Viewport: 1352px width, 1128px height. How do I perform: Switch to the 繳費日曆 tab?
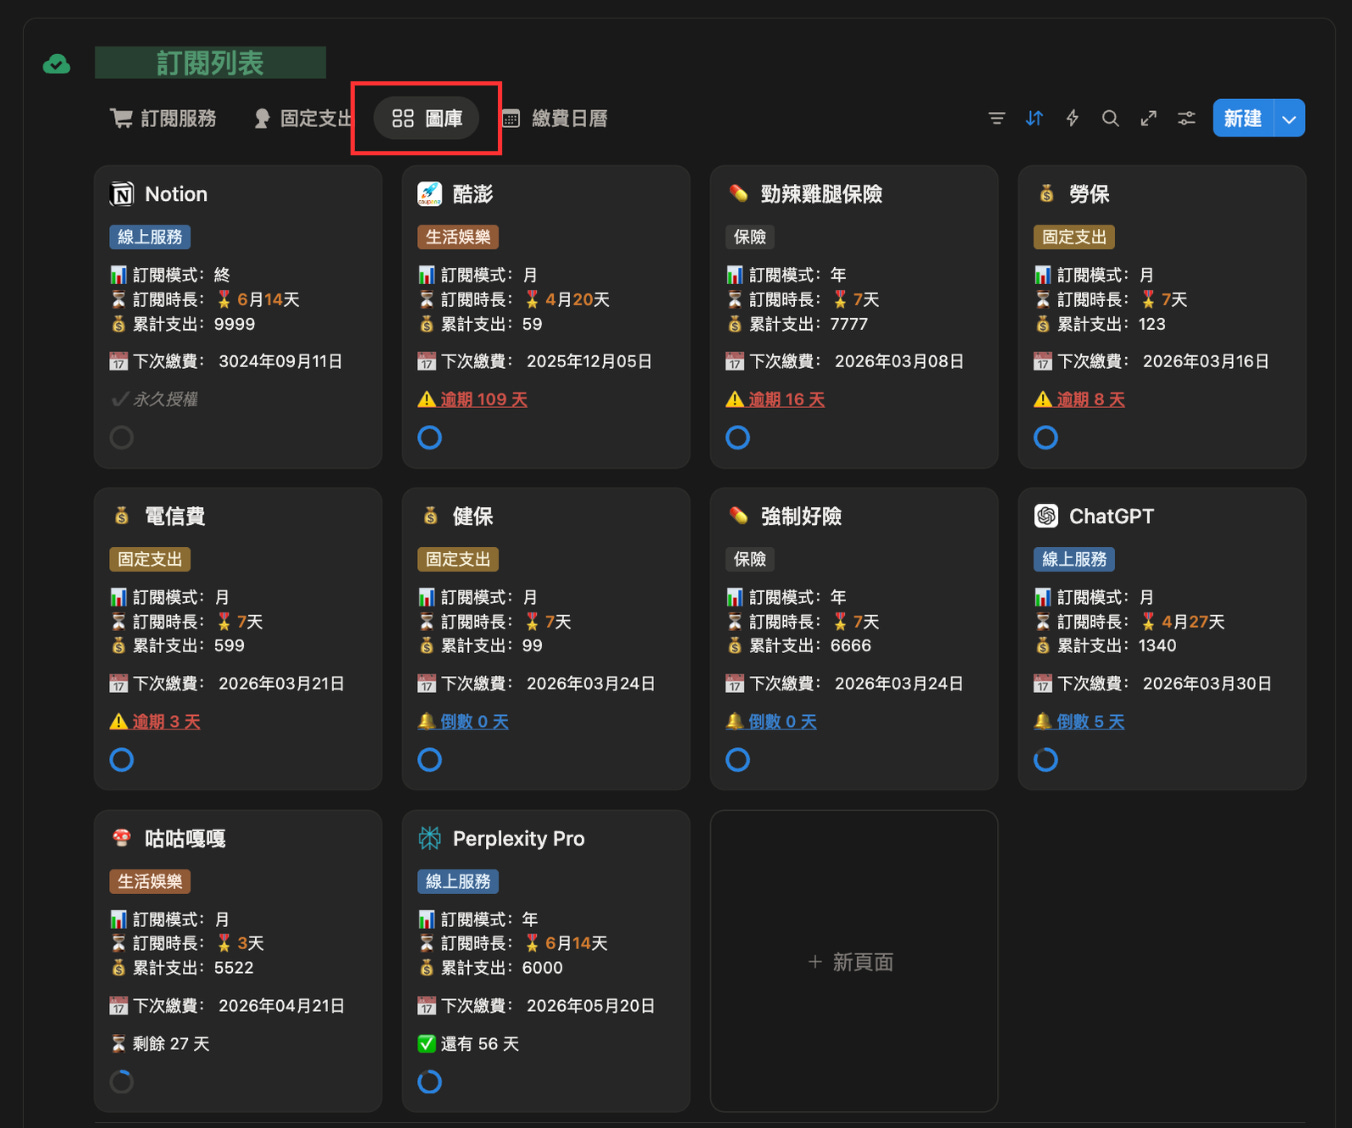pyautogui.click(x=555, y=118)
